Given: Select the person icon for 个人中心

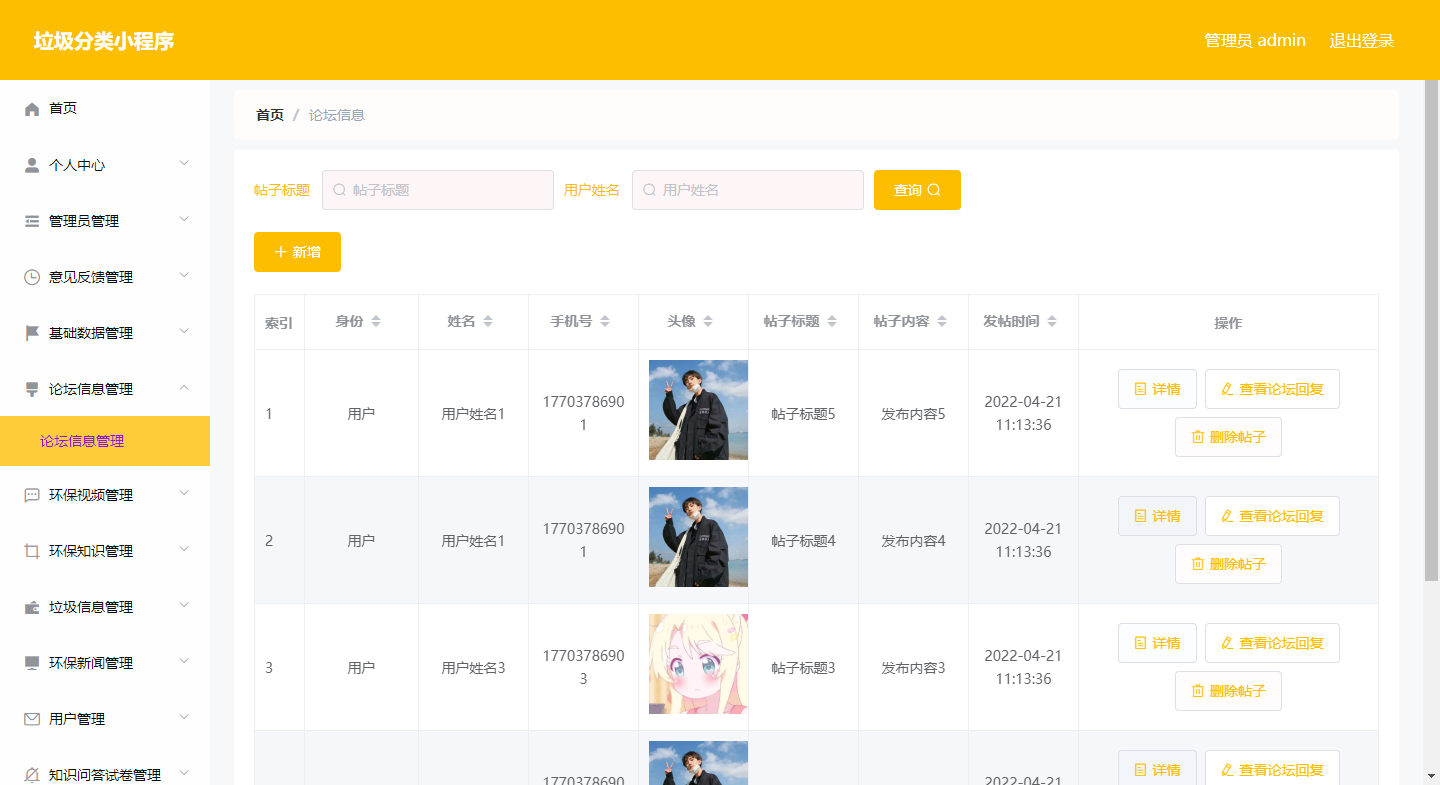Looking at the screenshot, I should tap(31, 163).
